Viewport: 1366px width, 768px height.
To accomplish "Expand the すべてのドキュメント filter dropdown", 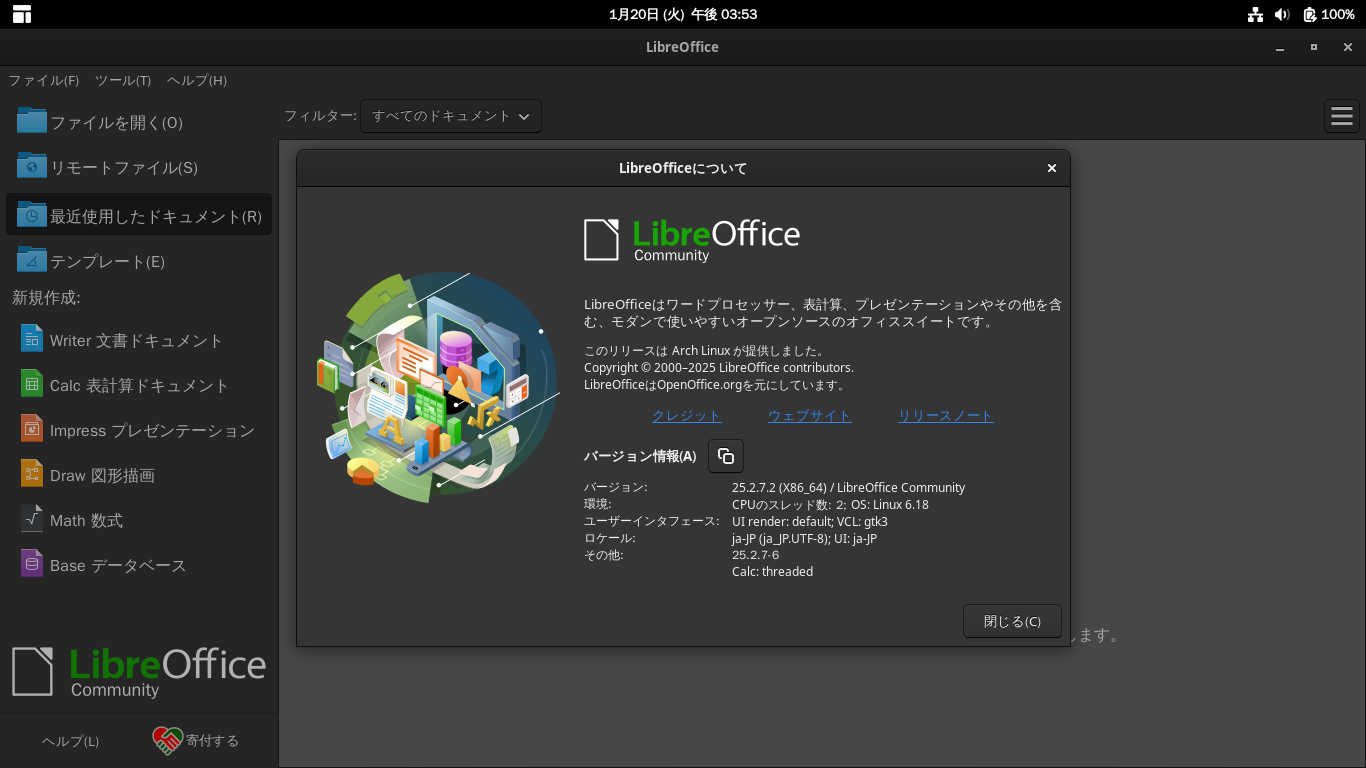I will click(451, 116).
